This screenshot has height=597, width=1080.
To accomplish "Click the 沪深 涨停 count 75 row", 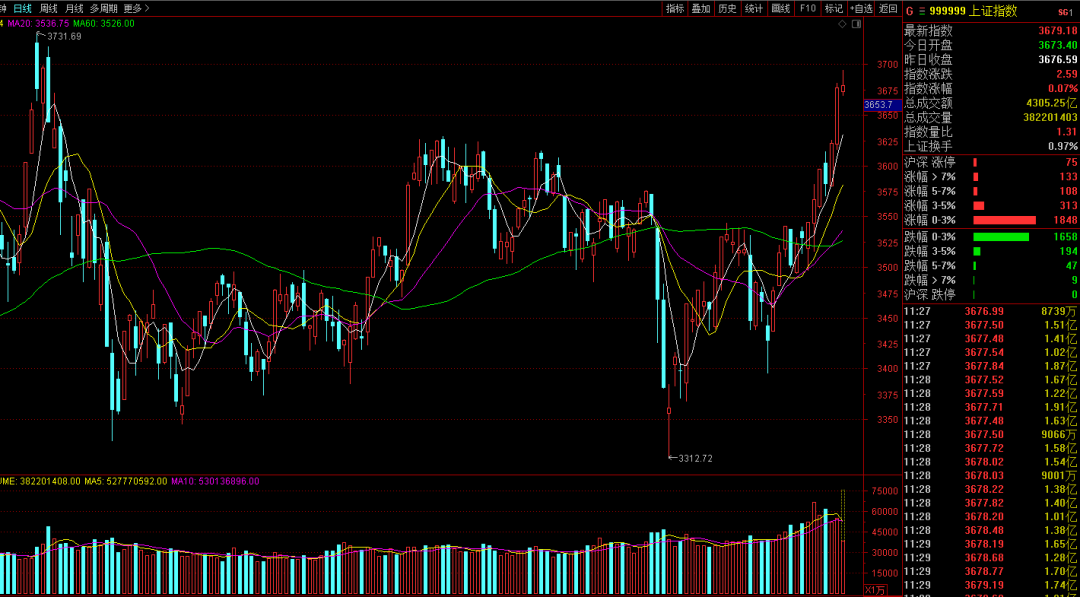I will click(x=991, y=163).
